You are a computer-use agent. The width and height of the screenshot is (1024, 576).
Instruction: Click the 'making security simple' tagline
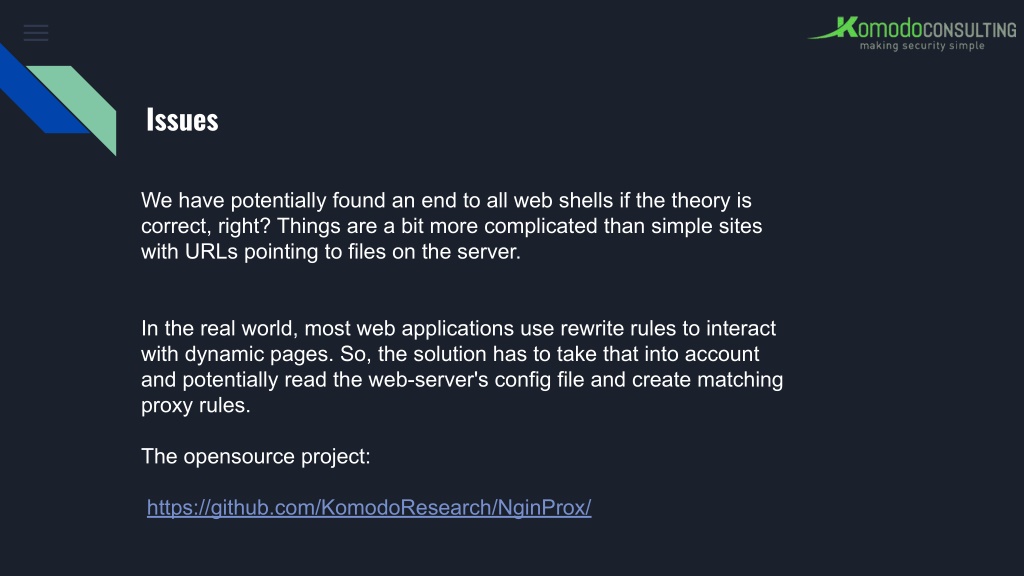(922, 46)
